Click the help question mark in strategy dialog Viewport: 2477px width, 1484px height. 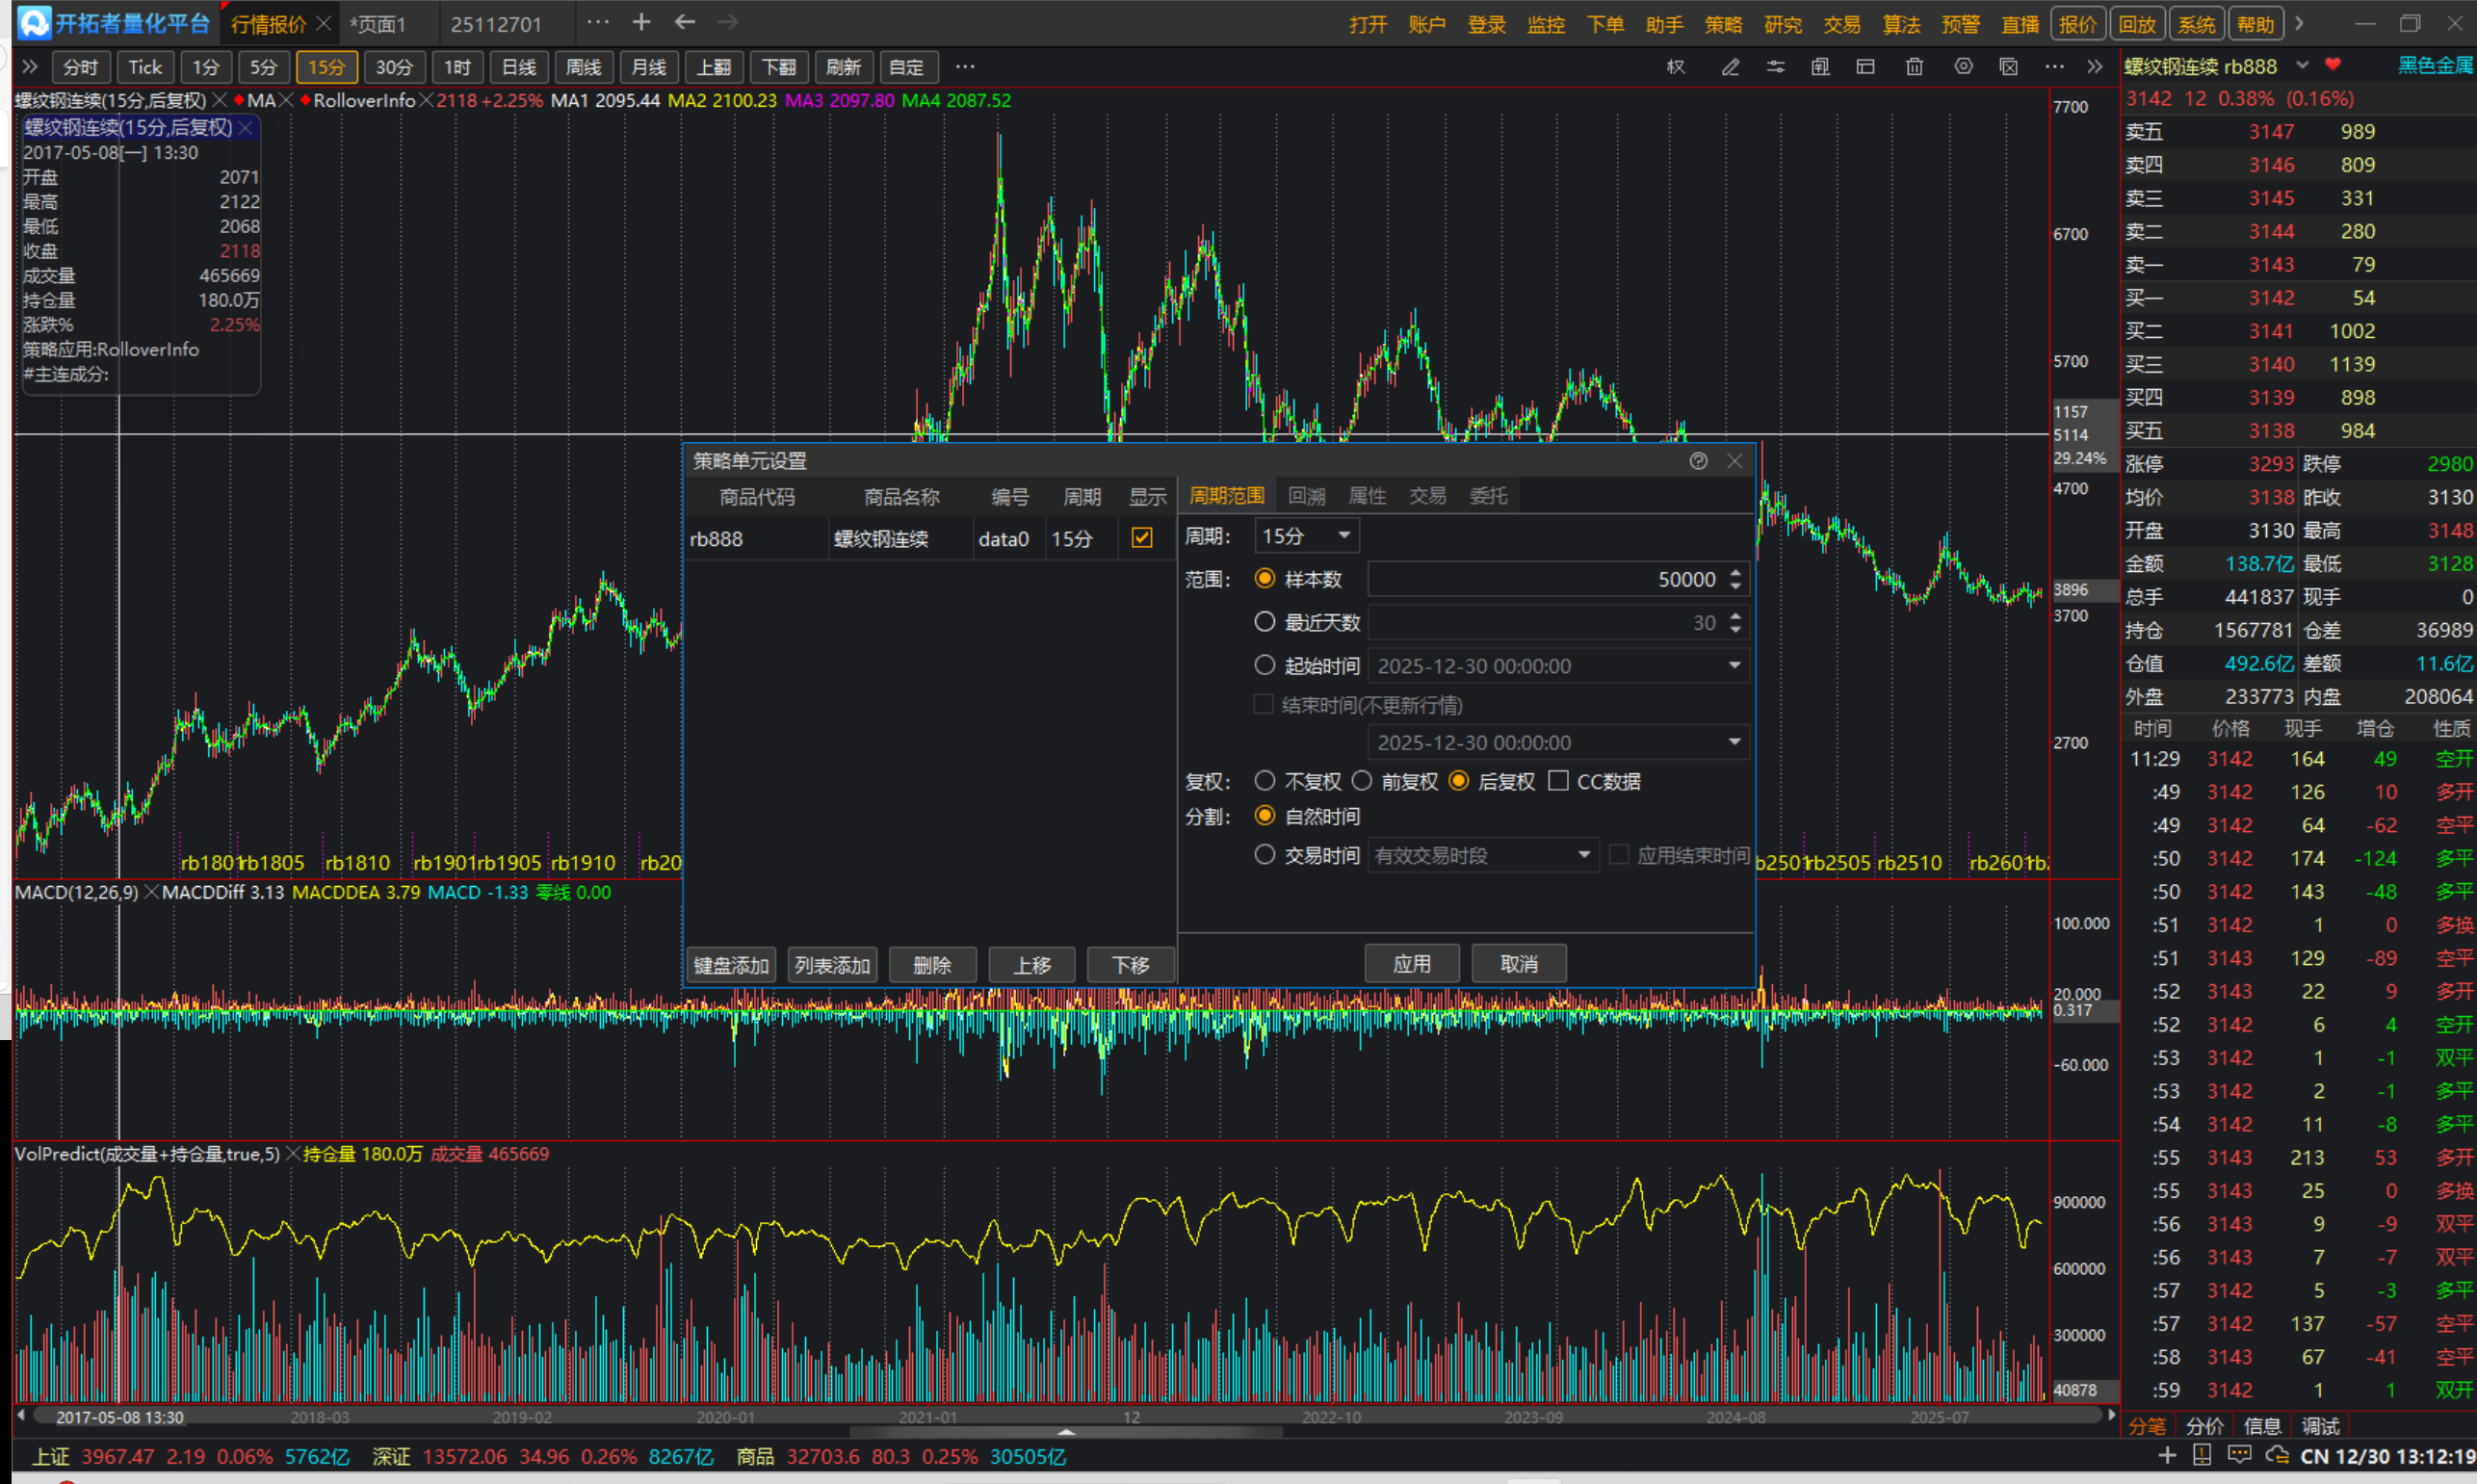click(x=1698, y=461)
